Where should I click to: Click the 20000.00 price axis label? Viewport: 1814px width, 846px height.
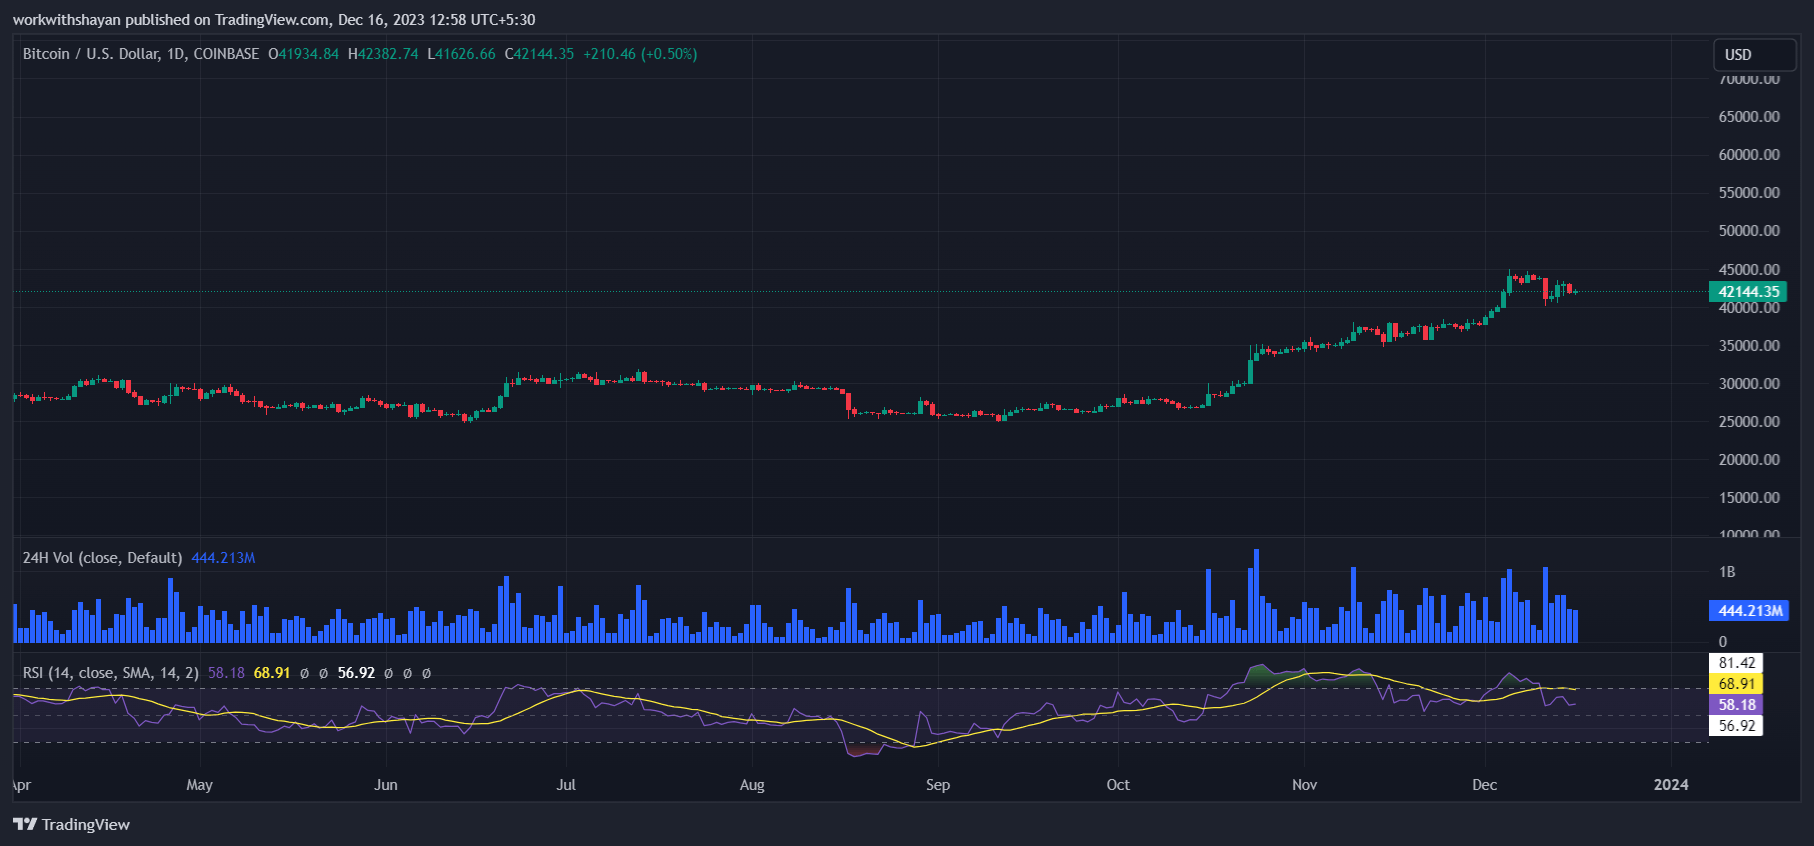point(1749,460)
